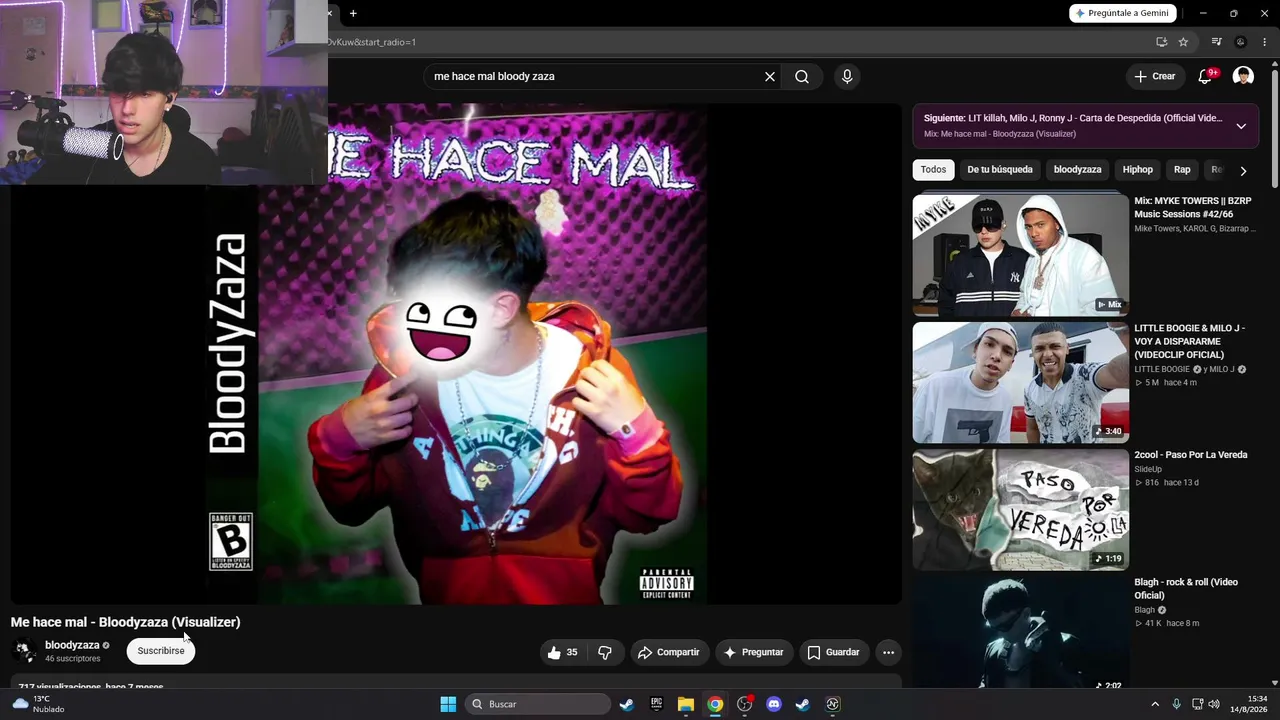
Task: Open File Explorer from the taskbar
Action: [x=685, y=704]
